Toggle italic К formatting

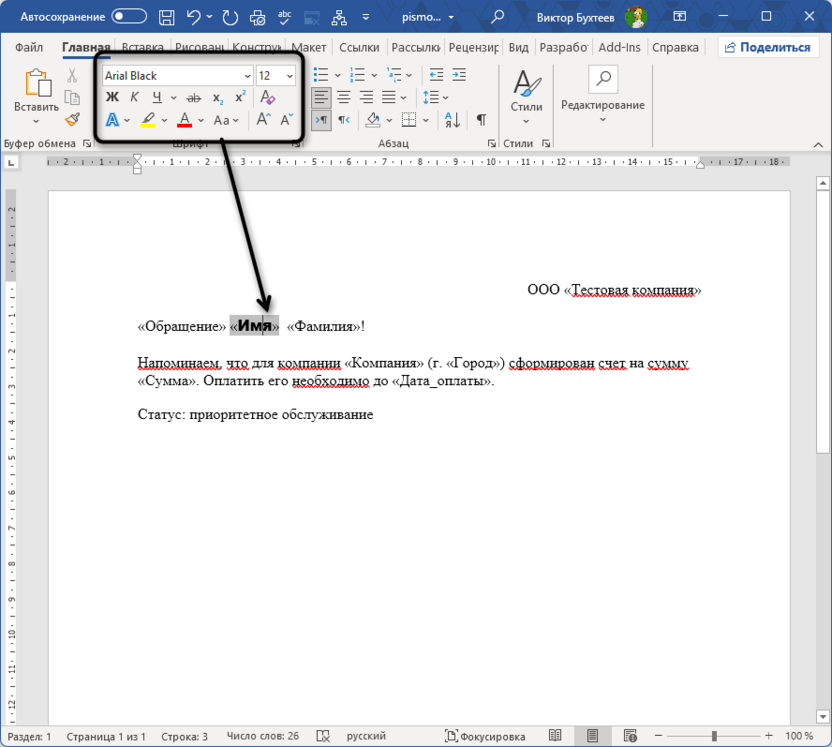point(134,97)
